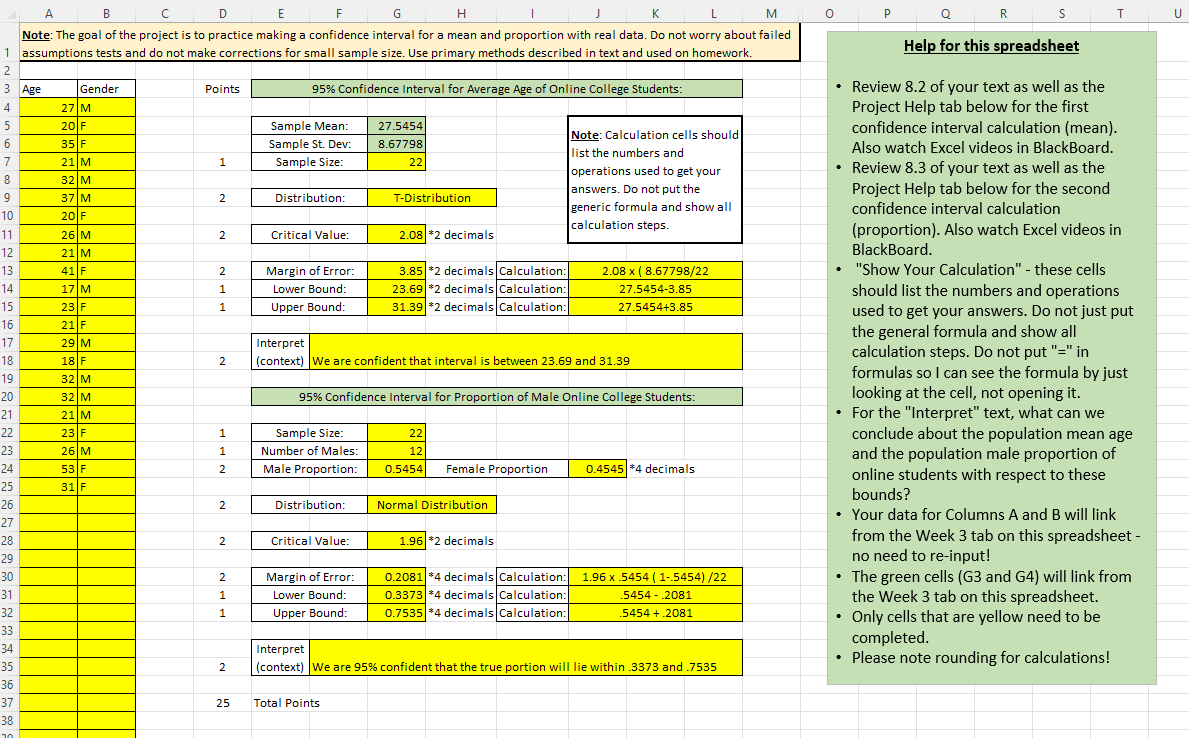This screenshot has height=738, width=1189.
Task: Click Total Points label
Action: point(287,703)
